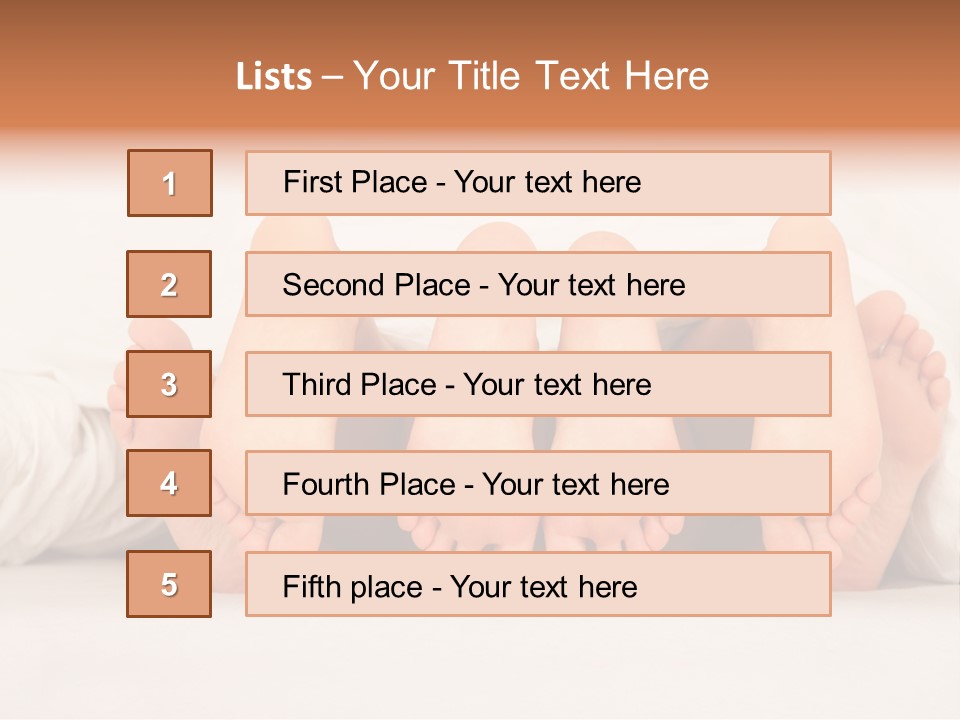Select the number 1 box
The height and width of the screenshot is (720, 960).
170,183
